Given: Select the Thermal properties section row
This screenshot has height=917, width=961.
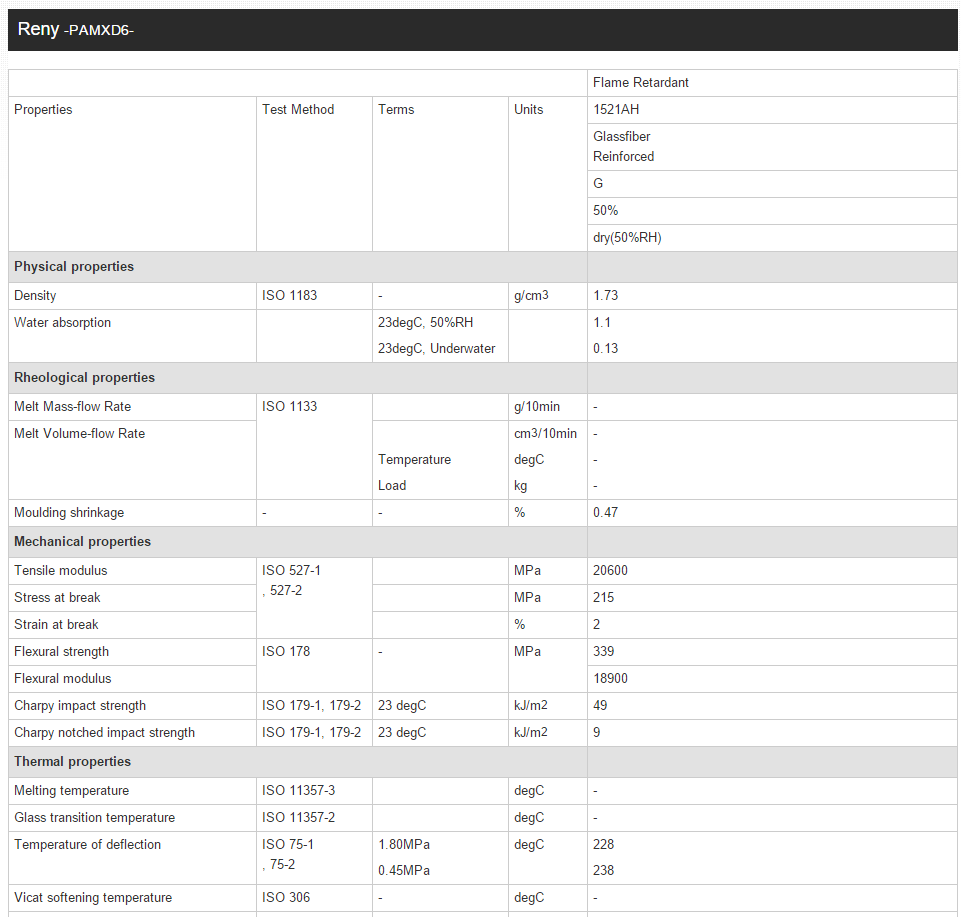Looking at the screenshot, I should [x=483, y=762].
